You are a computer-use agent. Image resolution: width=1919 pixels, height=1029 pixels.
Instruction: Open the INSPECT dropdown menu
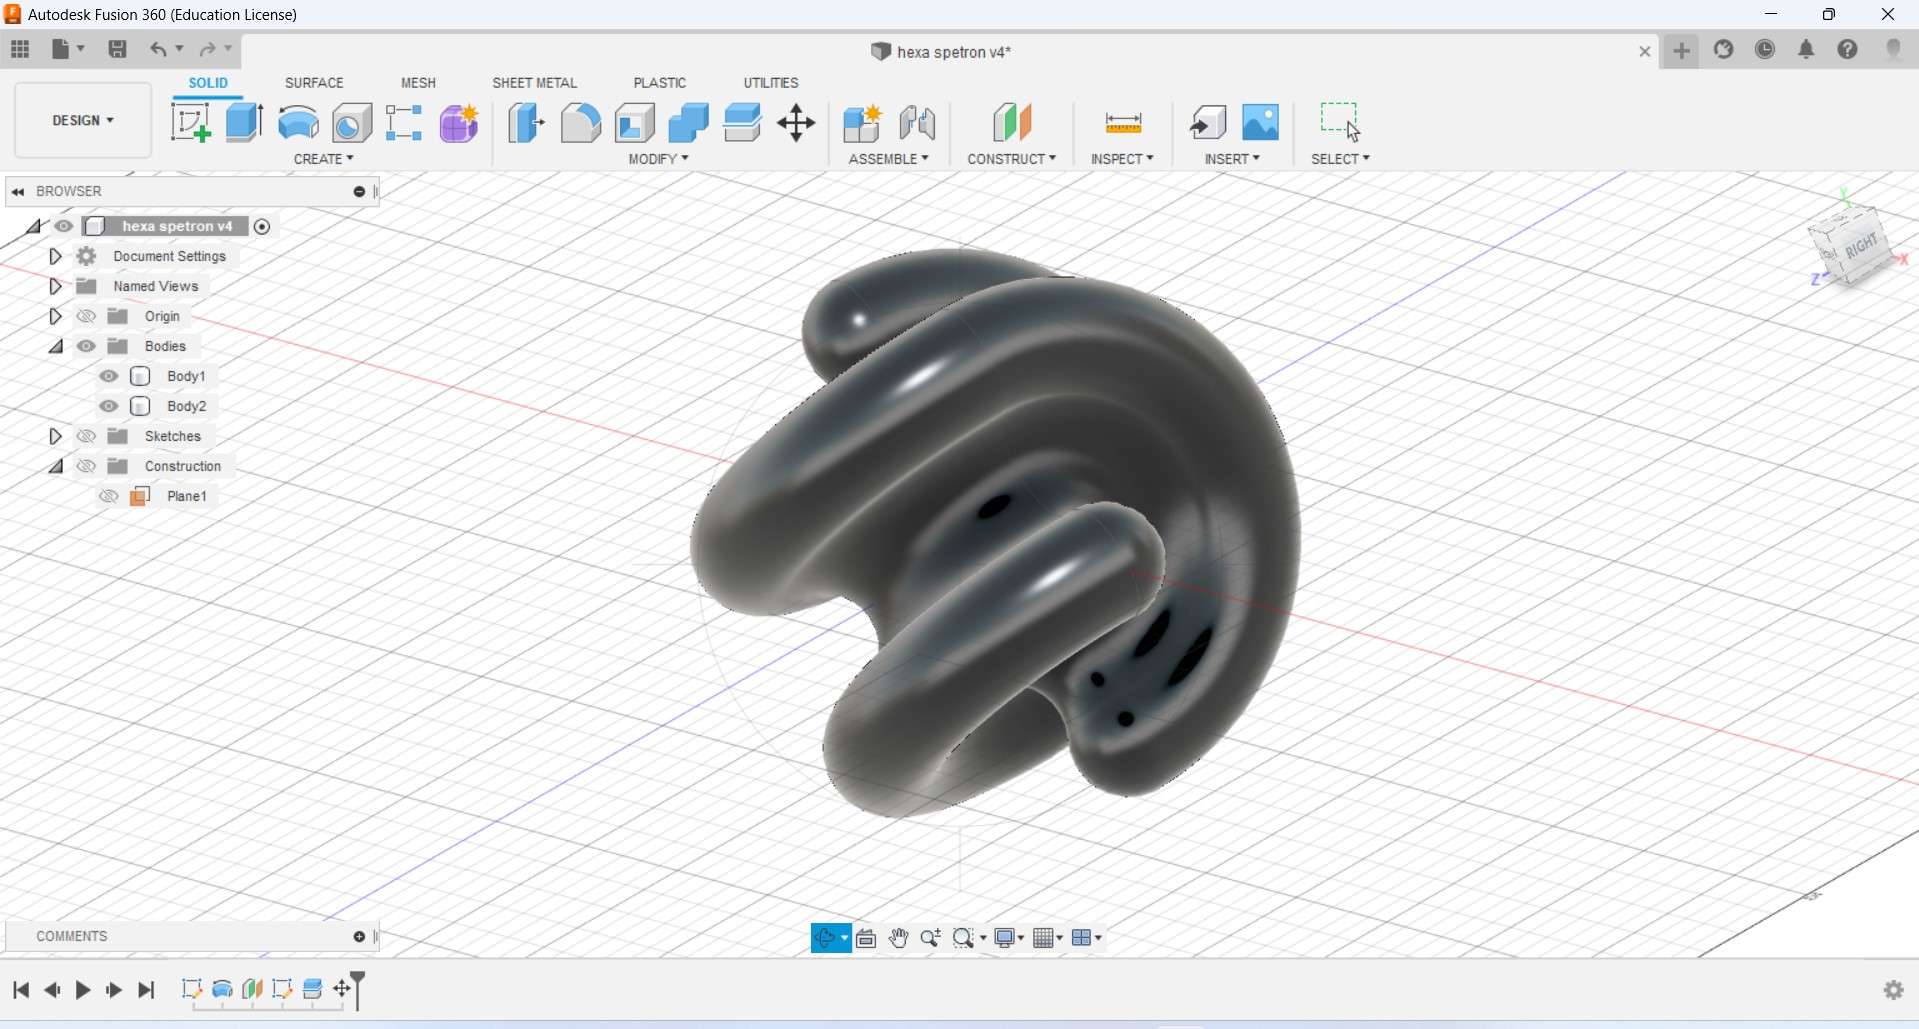[1123, 159]
